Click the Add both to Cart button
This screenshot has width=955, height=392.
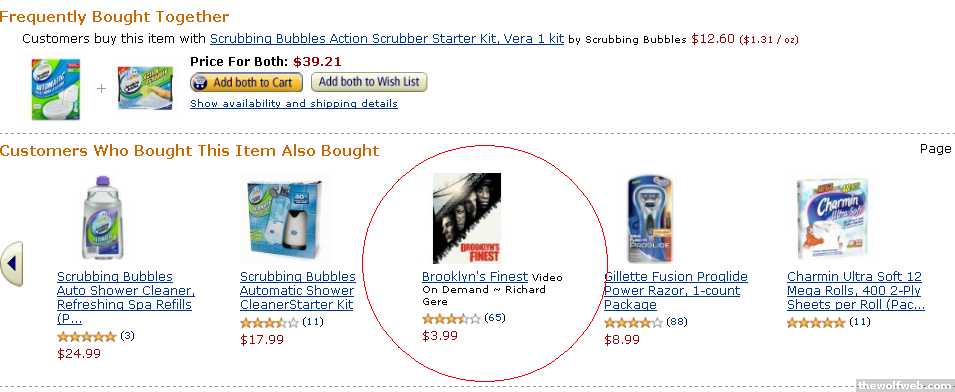tap(246, 82)
